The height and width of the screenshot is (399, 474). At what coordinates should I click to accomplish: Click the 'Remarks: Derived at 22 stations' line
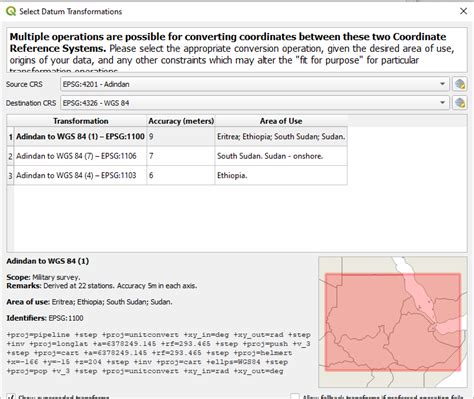[102, 286]
